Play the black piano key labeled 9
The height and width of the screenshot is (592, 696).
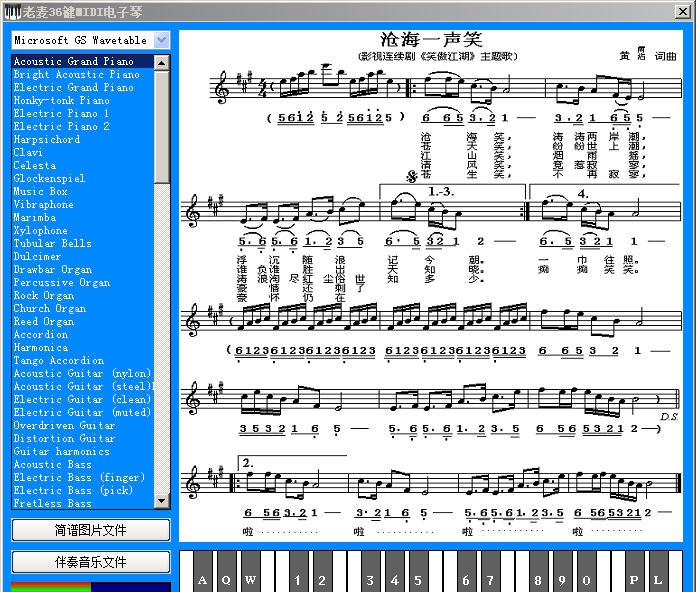pos(562,571)
